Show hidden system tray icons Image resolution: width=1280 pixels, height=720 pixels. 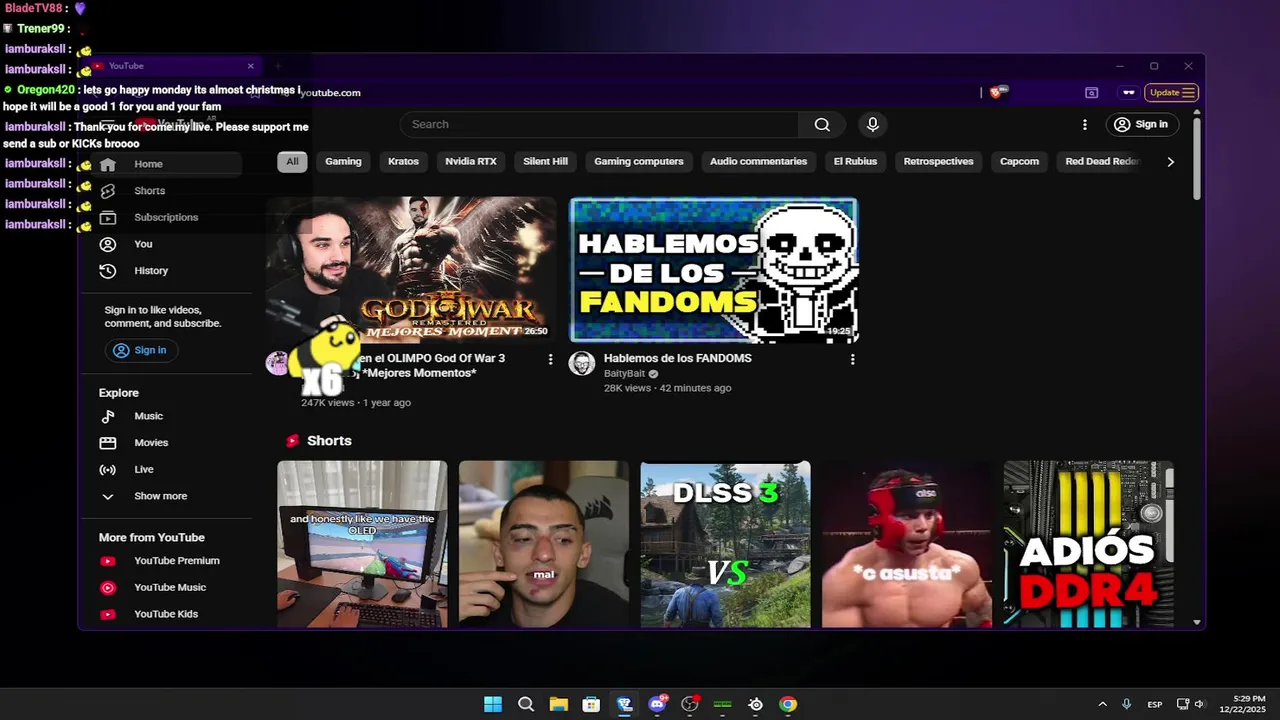click(1102, 704)
